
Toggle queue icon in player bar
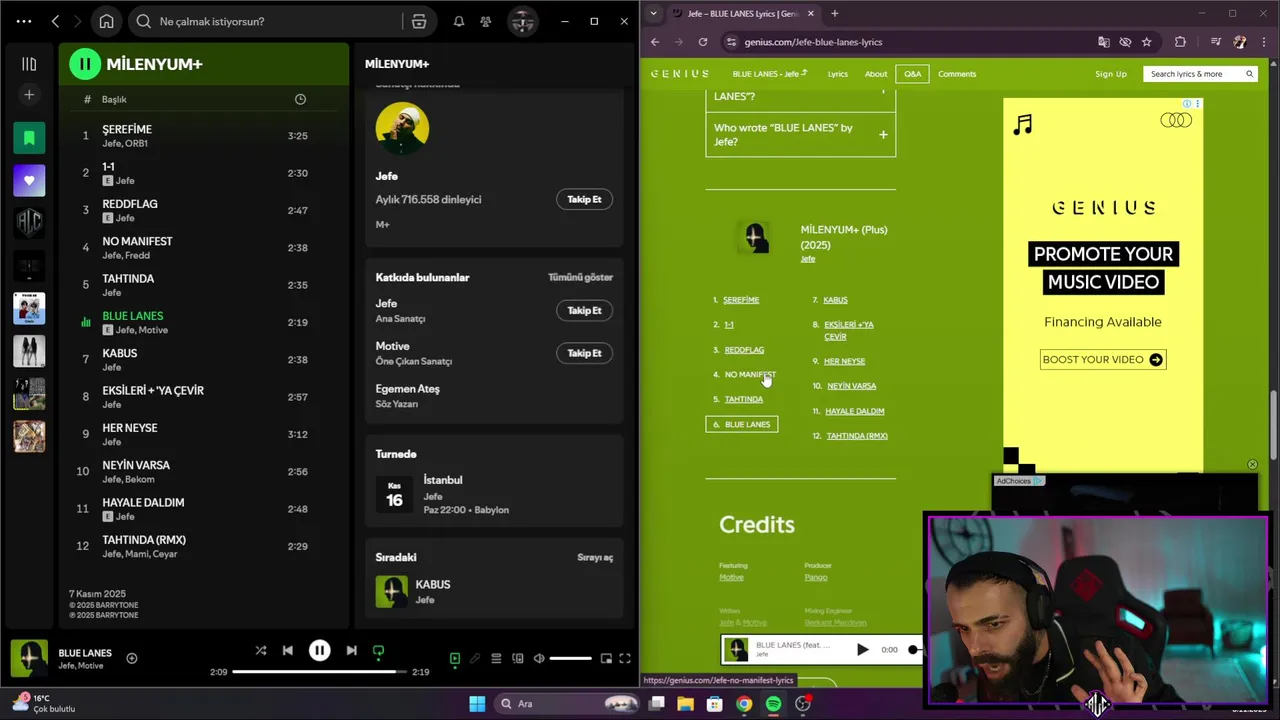[x=496, y=658]
